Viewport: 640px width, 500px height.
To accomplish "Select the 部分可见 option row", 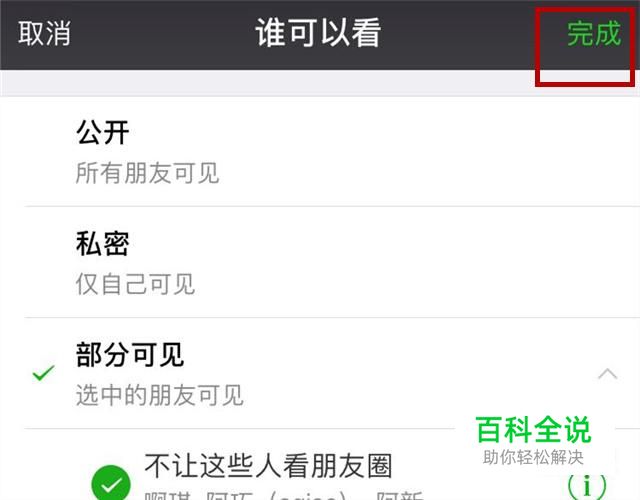I will pos(320,373).
